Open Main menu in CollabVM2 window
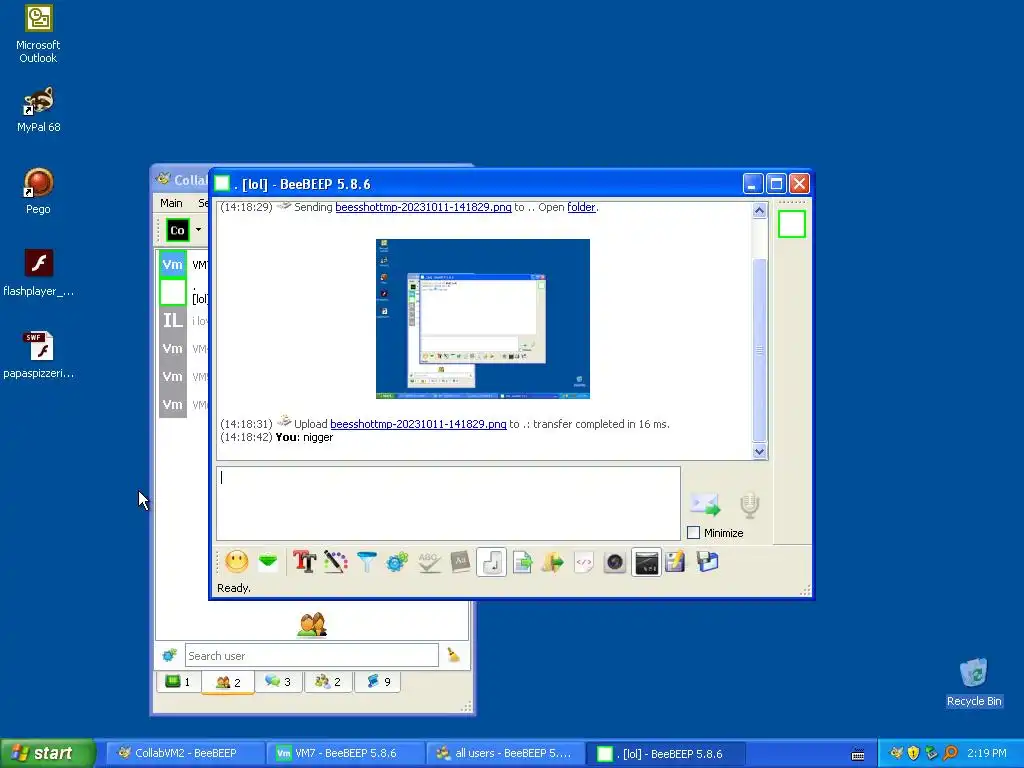This screenshot has width=1024, height=768. click(x=171, y=203)
